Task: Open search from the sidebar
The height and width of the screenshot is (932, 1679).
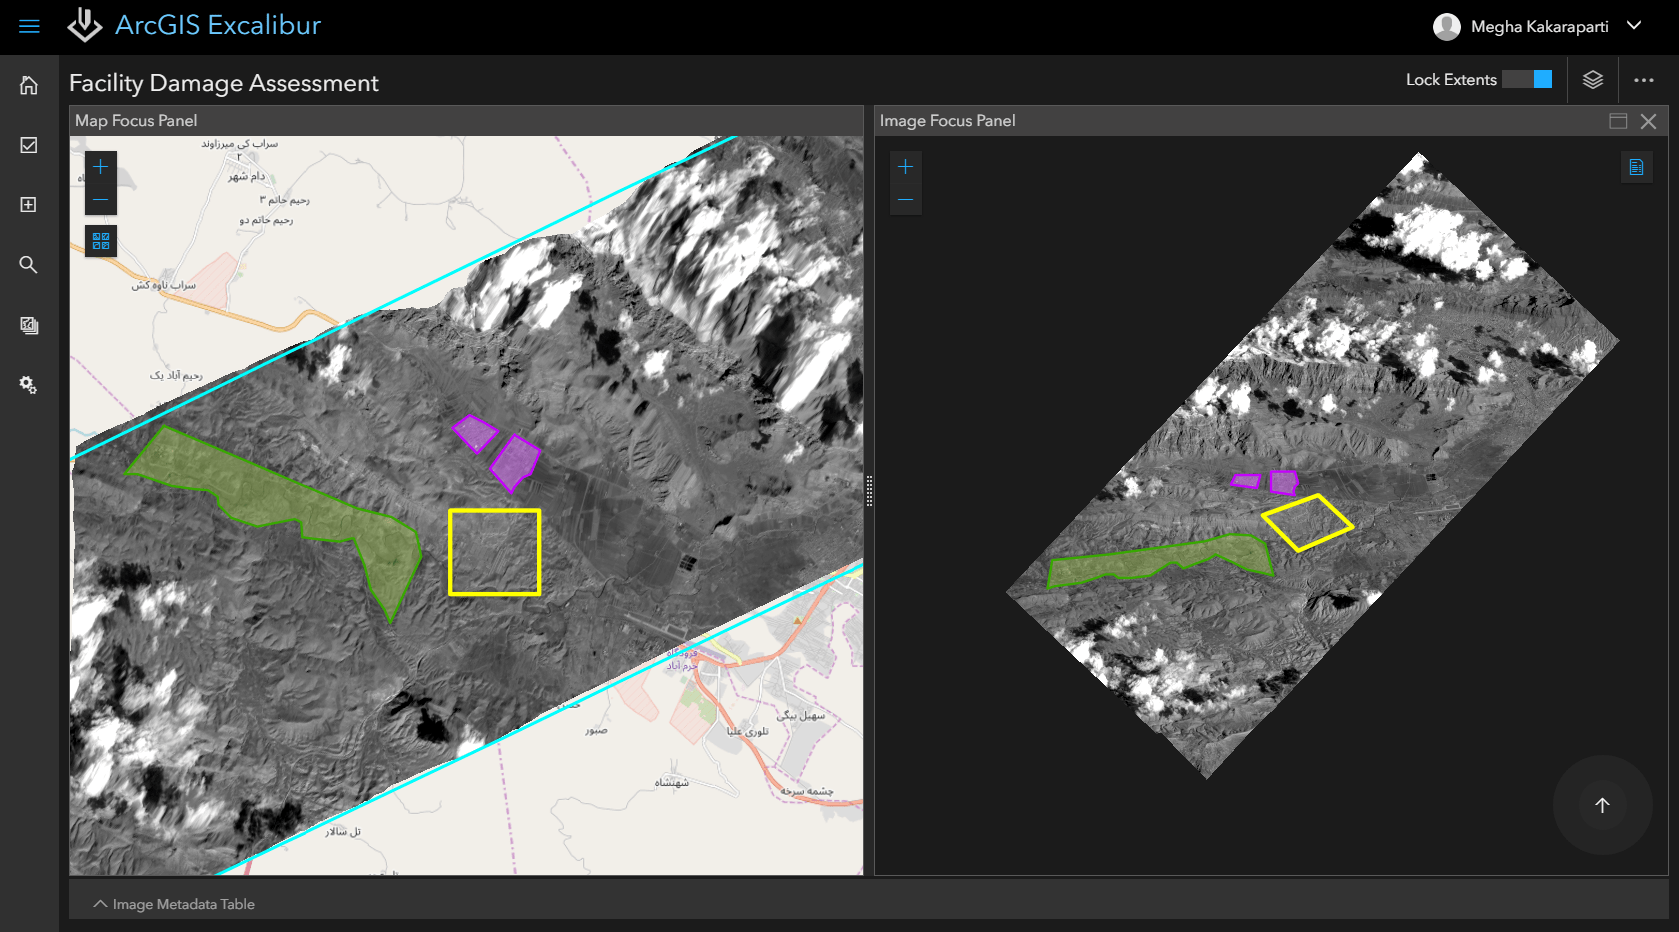Action: (28, 264)
